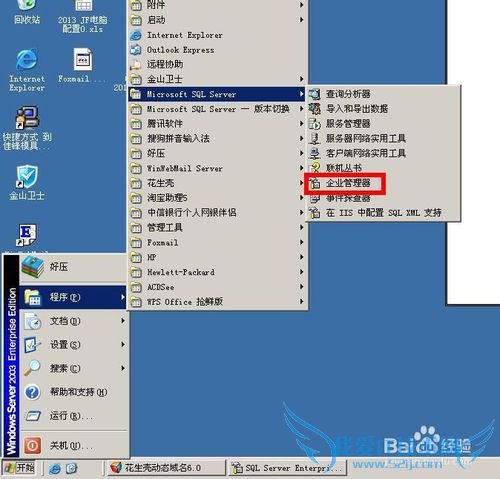500x479 pixels.
Task: Open 在 IIS 中配置 SQL XML 支持
Action: click(384, 213)
